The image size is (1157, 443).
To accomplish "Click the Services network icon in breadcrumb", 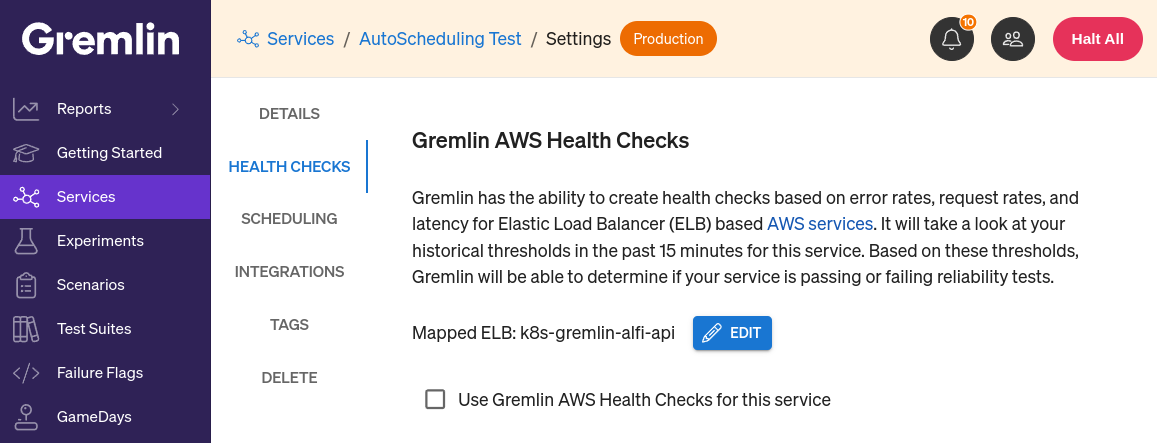I will [x=248, y=39].
